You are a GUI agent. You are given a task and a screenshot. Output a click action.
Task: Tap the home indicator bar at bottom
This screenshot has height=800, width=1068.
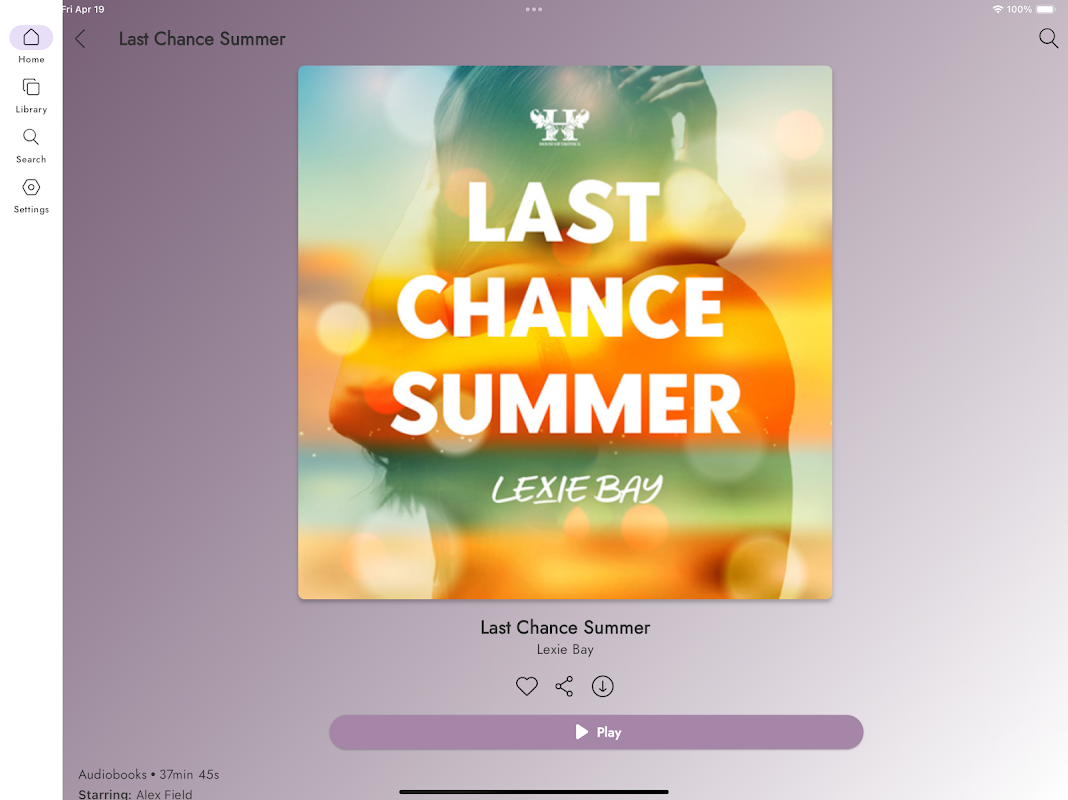pos(534,792)
